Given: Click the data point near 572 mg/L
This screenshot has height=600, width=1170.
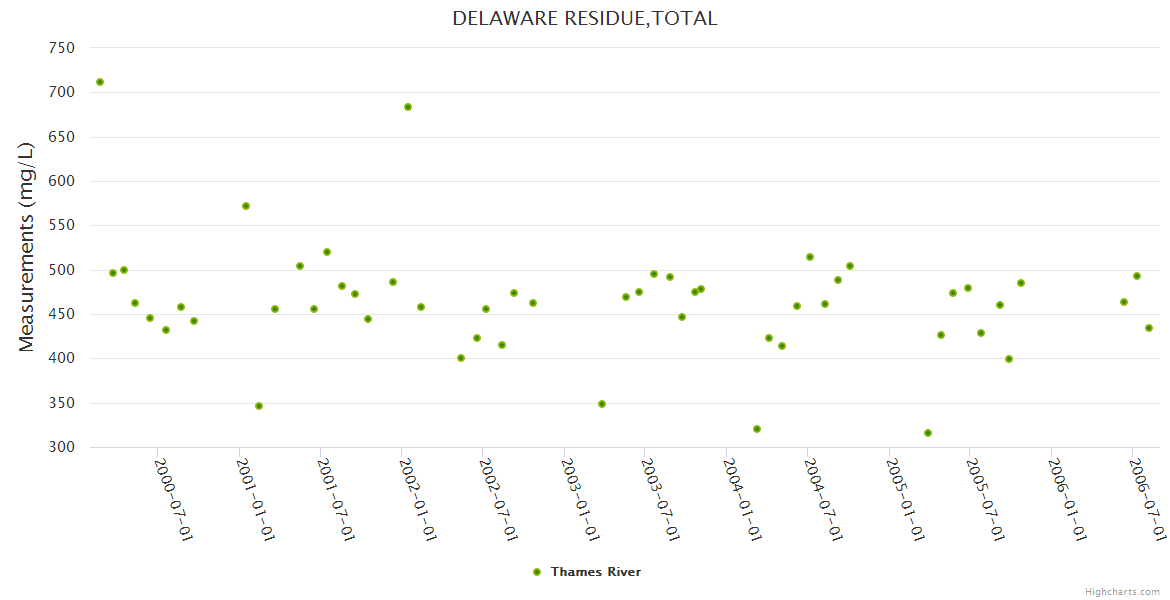Looking at the screenshot, I should tap(246, 206).
